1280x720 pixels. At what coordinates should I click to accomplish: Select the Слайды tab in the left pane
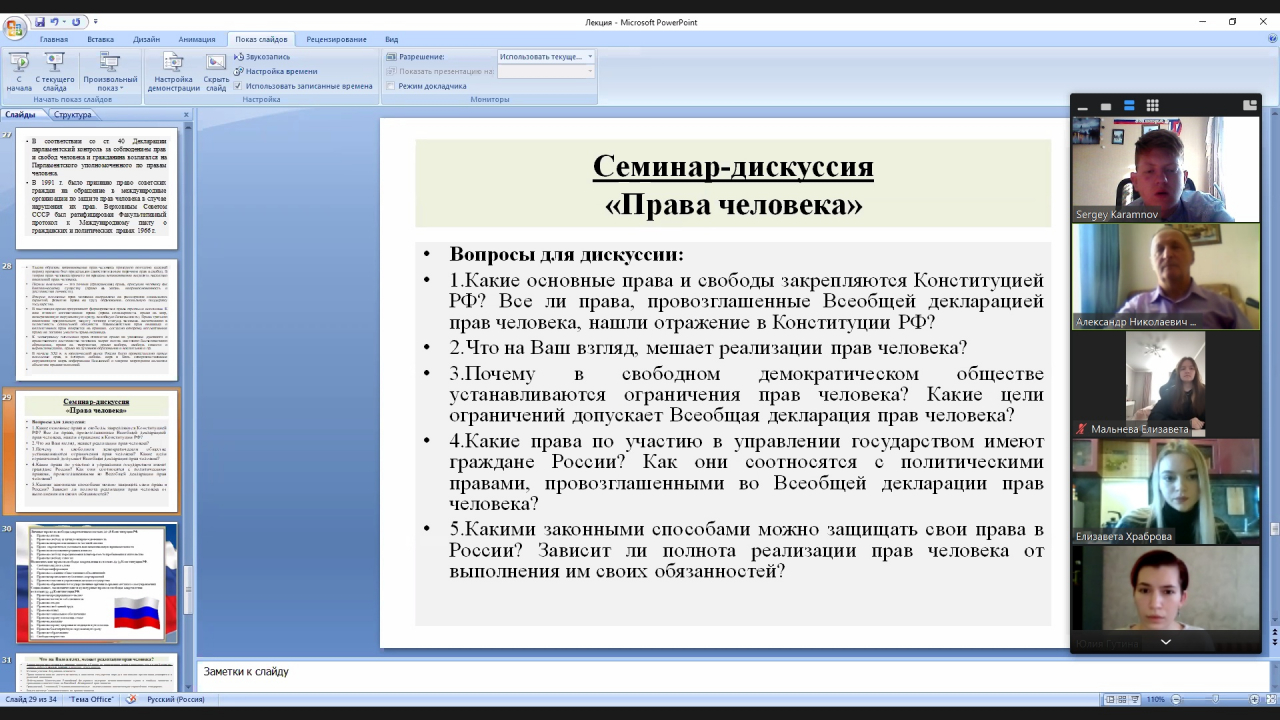click(x=20, y=114)
